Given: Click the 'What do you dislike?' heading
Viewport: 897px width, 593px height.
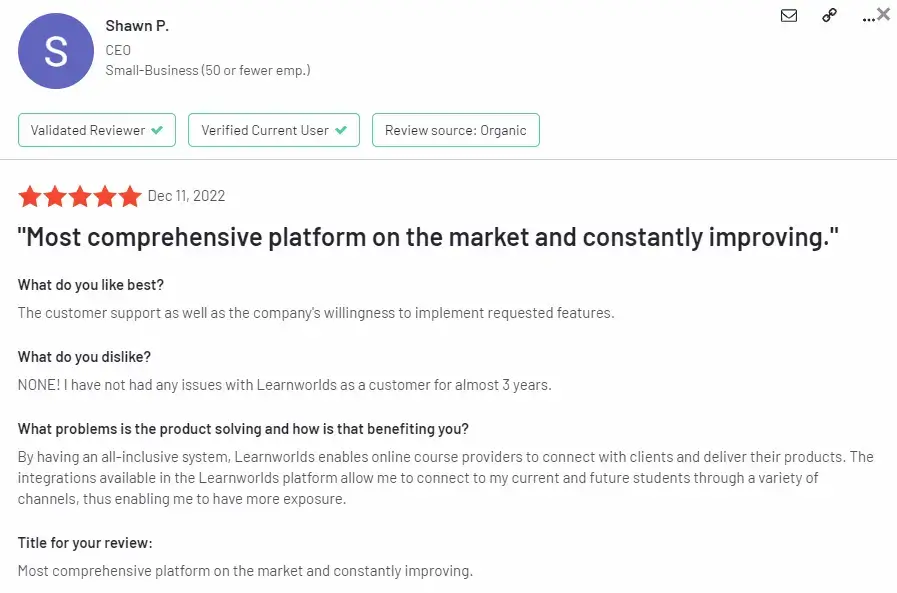Looking at the screenshot, I should [x=84, y=357].
